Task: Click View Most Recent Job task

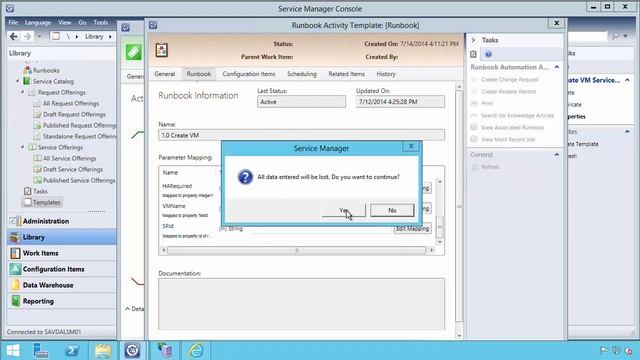Action: [x=508, y=140]
